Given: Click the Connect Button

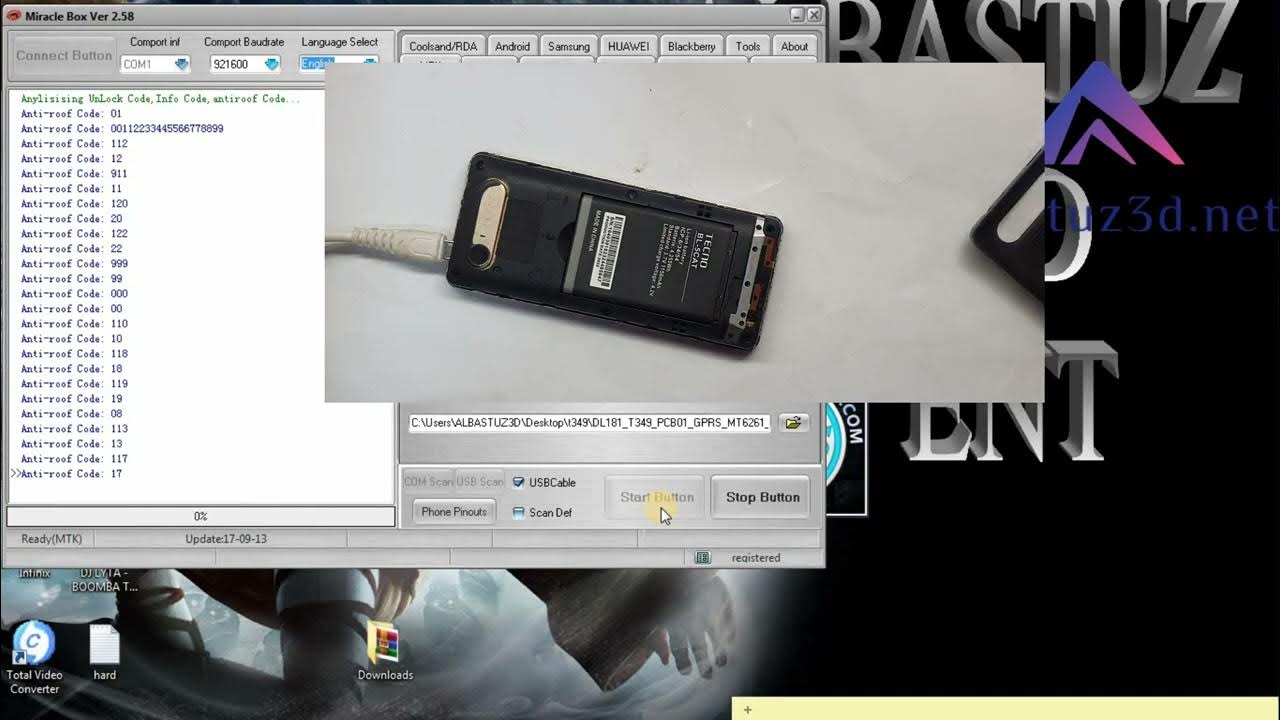Looking at the screenshot, I should coord(64,56).
